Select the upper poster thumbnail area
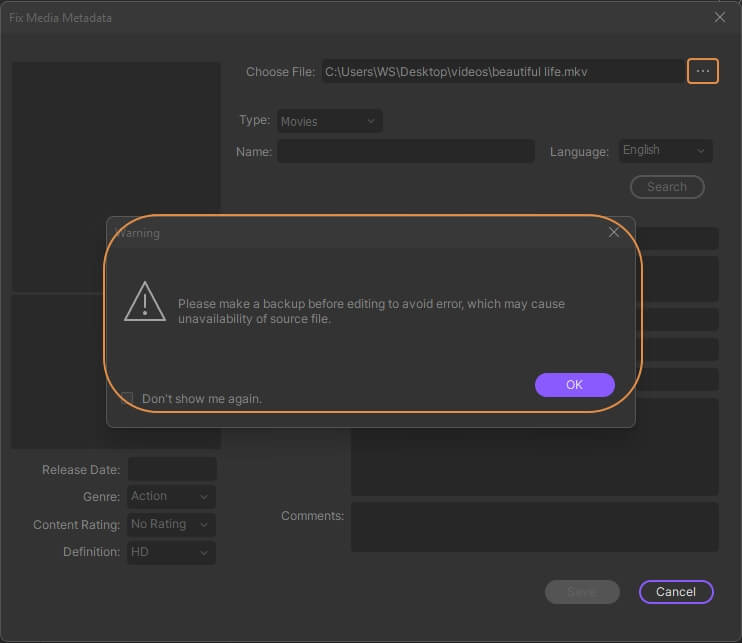The image size is (742, 643). [x=116, y=140]
